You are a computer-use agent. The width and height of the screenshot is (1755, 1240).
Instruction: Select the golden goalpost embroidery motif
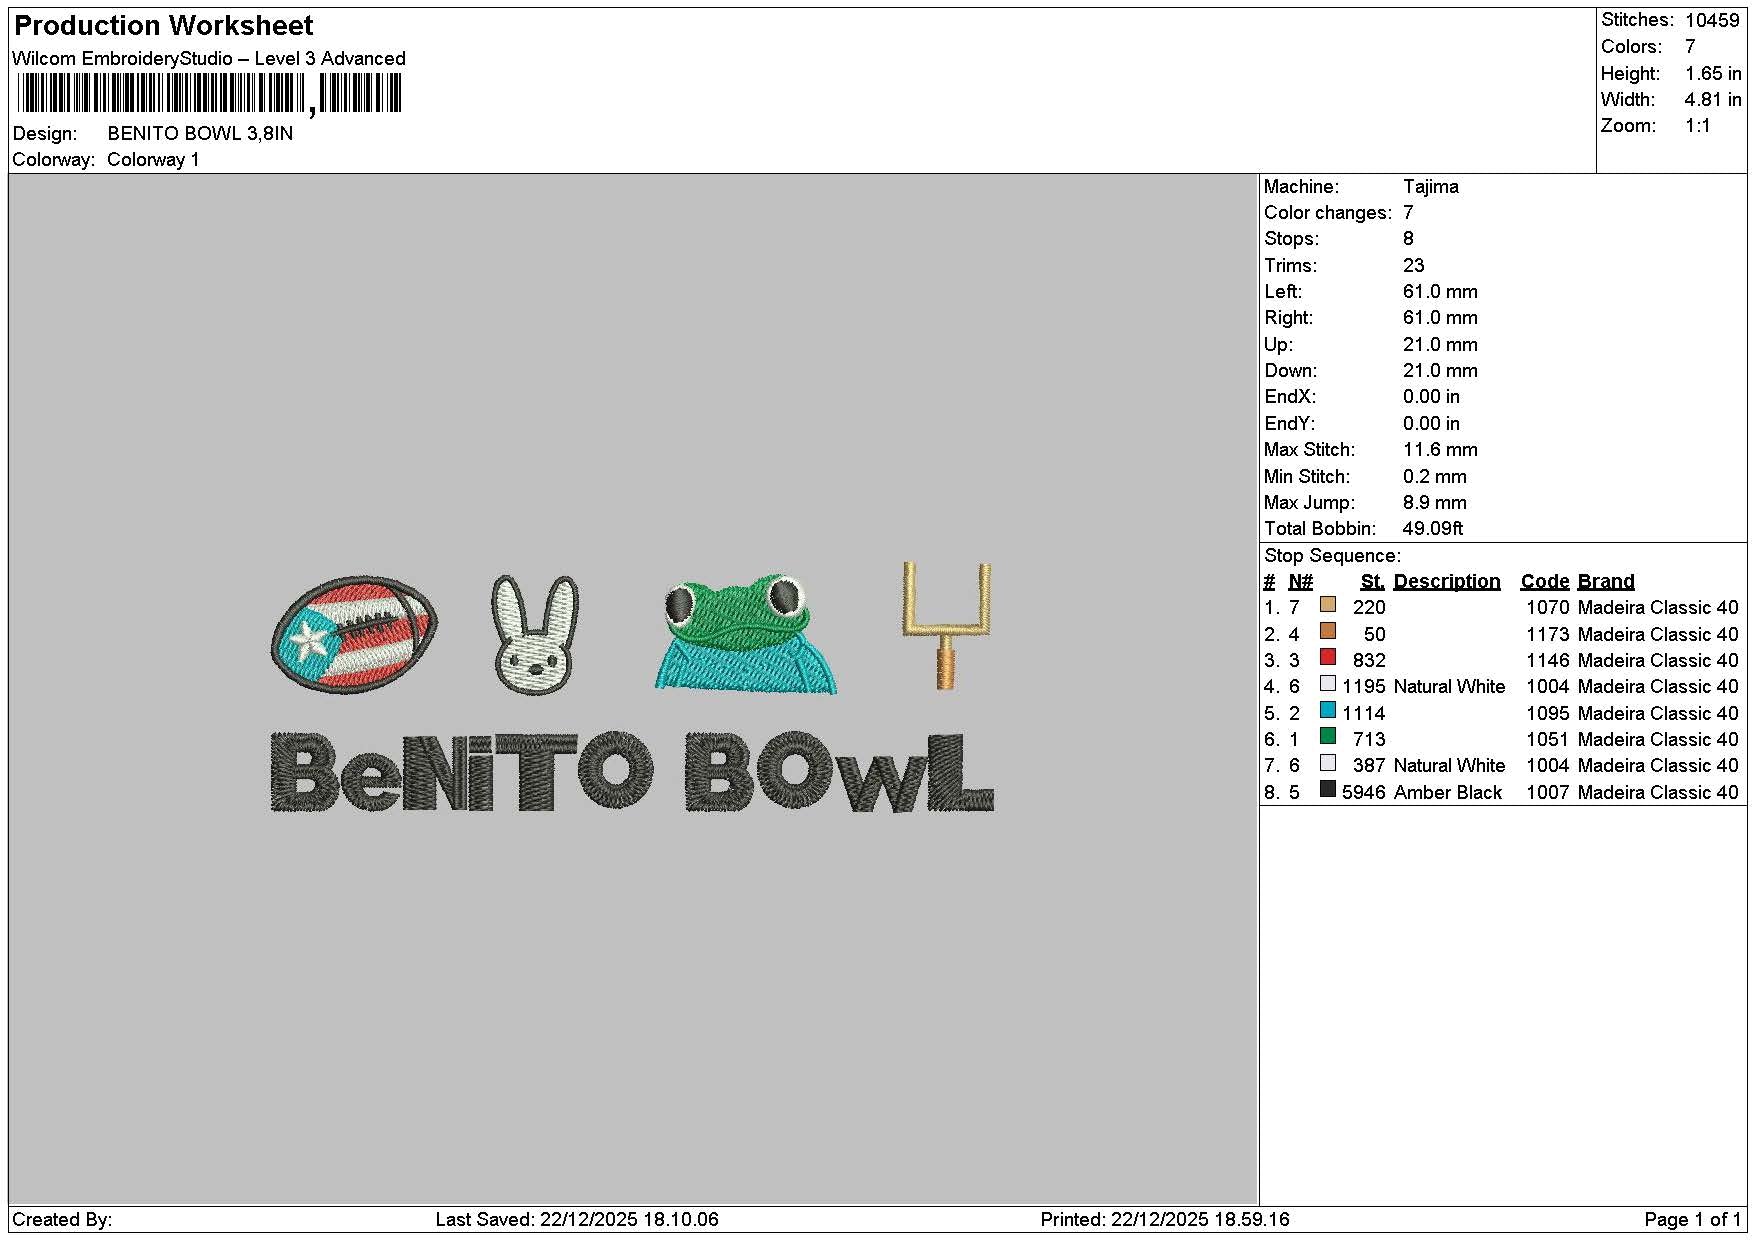946,626
